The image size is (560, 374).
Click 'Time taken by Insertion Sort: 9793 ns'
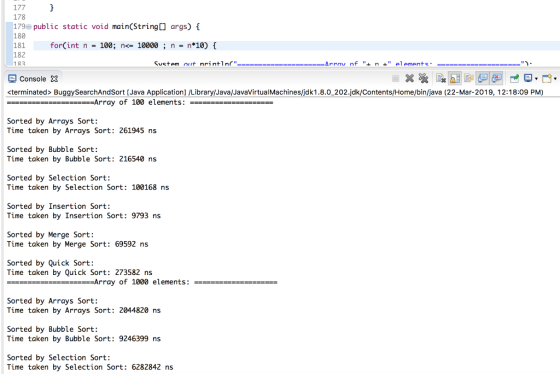84,216
